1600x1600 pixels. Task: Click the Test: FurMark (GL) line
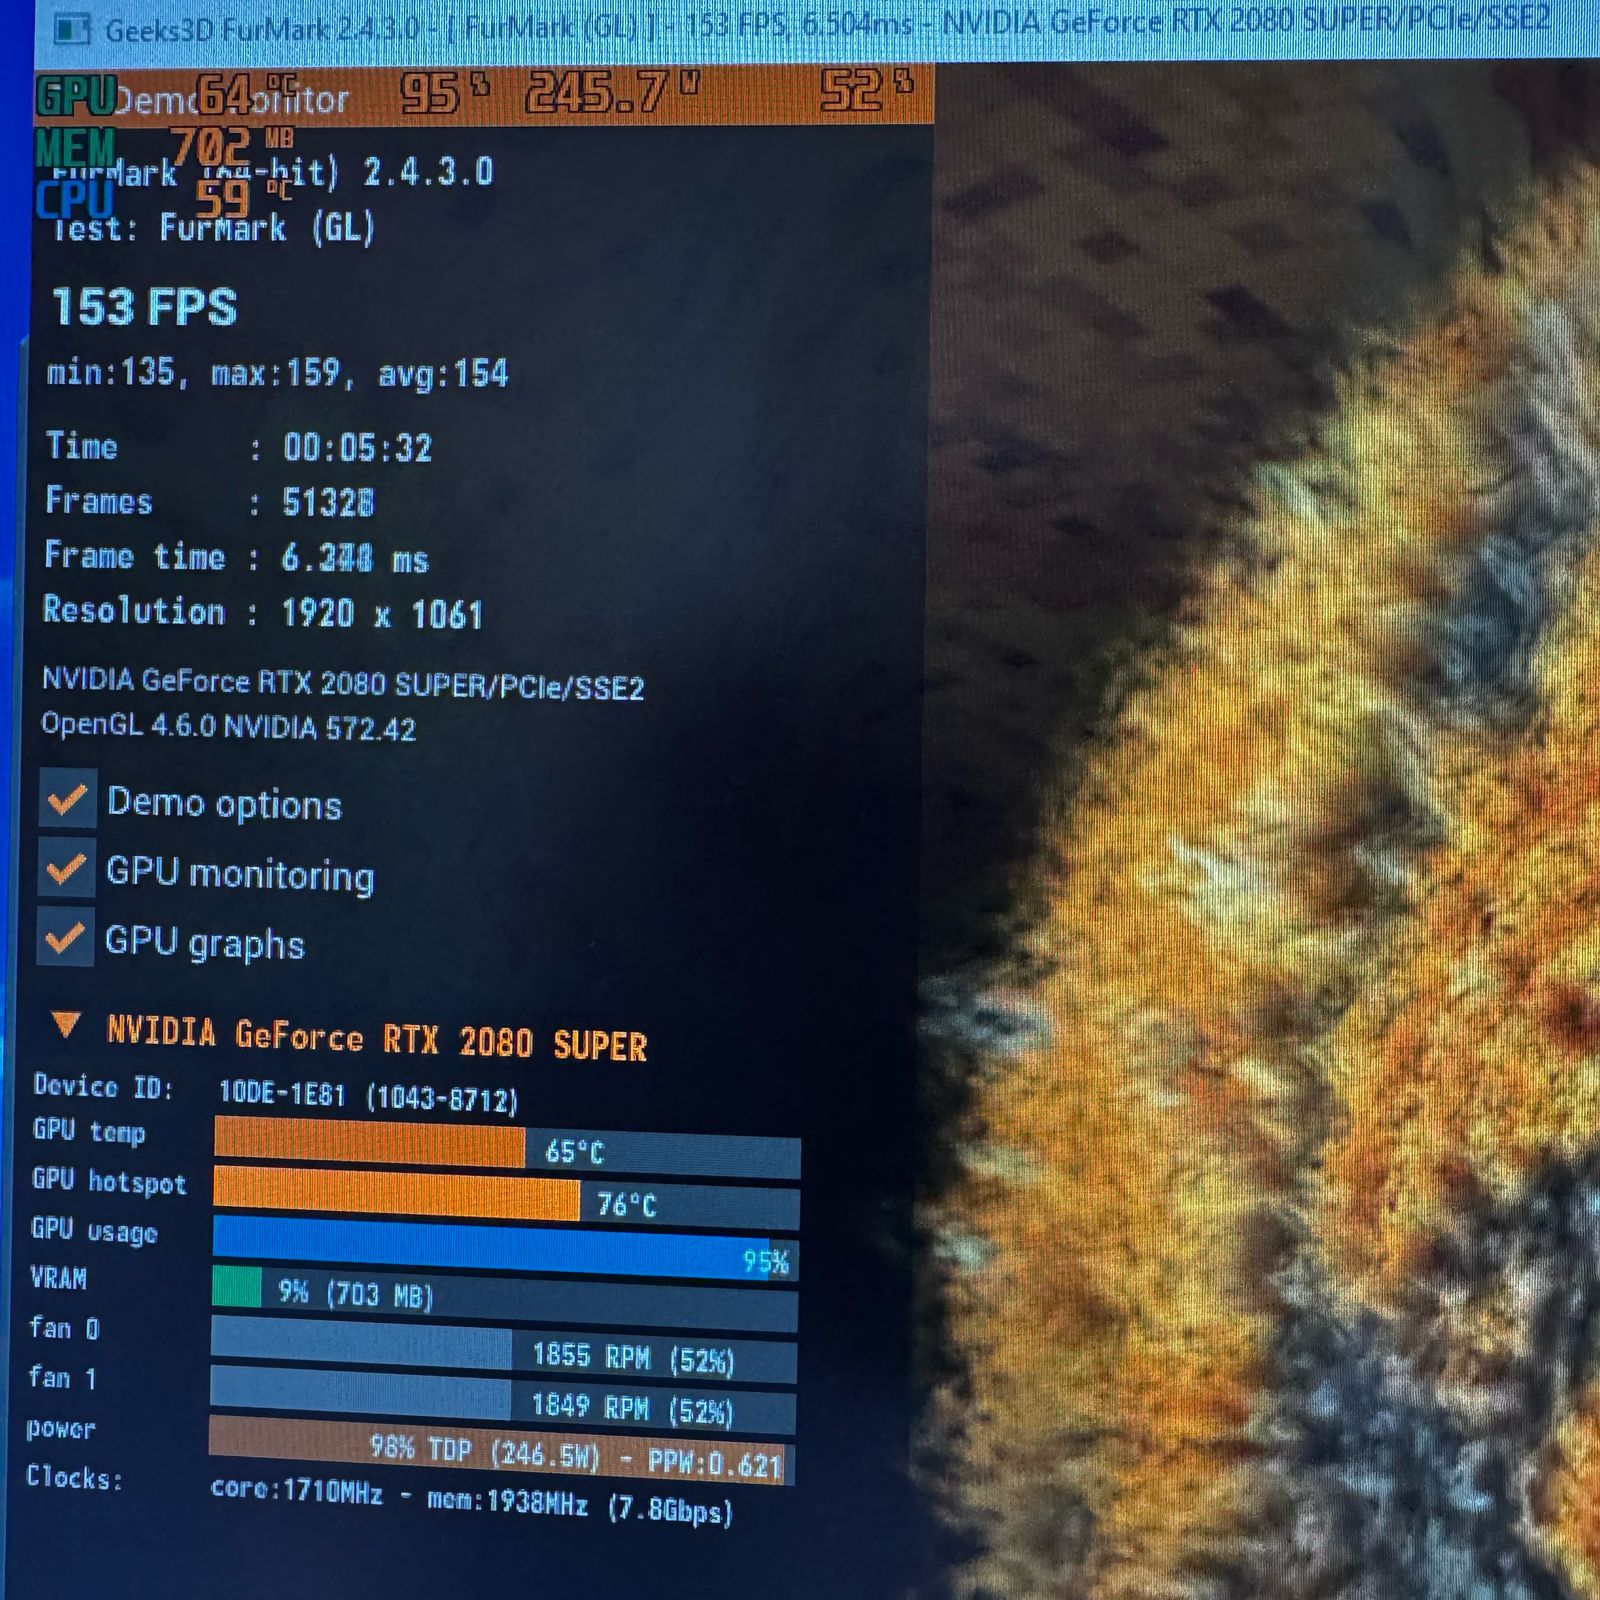[213, 229]
